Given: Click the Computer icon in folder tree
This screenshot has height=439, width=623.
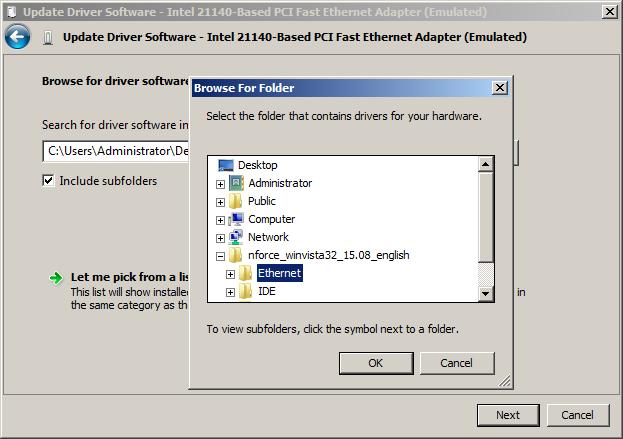Looking at the screenshot, I should pos(236,219).
